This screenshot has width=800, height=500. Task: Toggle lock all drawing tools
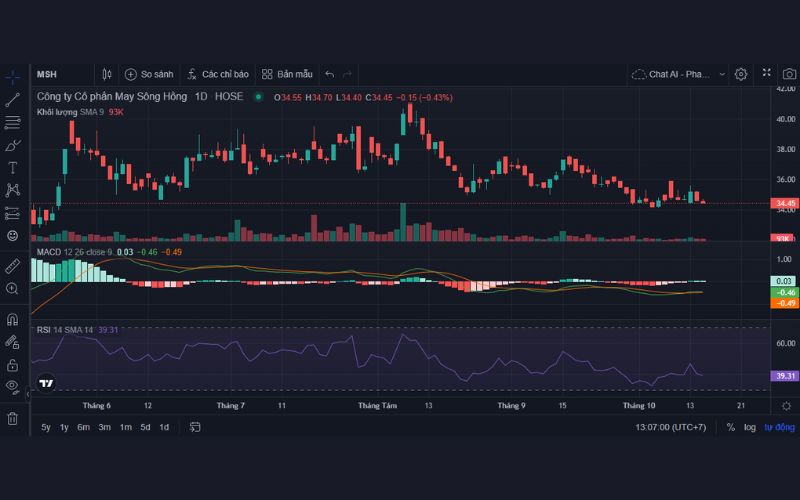point(13,364)
